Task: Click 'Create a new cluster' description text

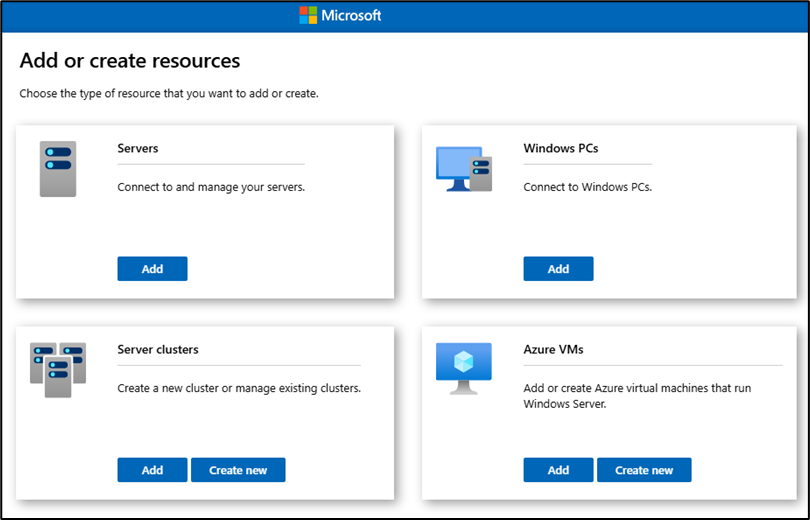Action: click(238, 388)
